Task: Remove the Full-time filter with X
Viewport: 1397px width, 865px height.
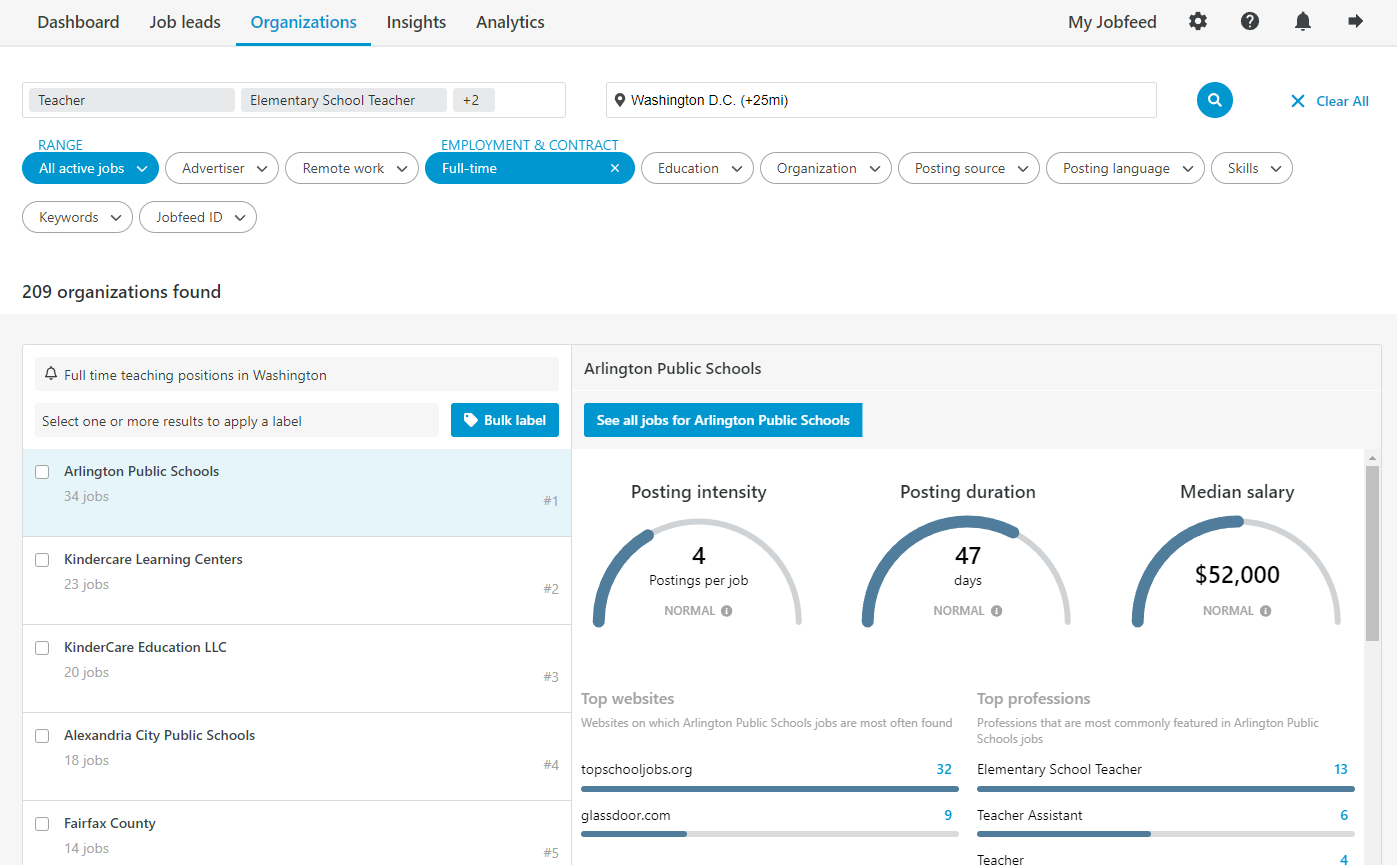Action: click(x=615, y=168)
